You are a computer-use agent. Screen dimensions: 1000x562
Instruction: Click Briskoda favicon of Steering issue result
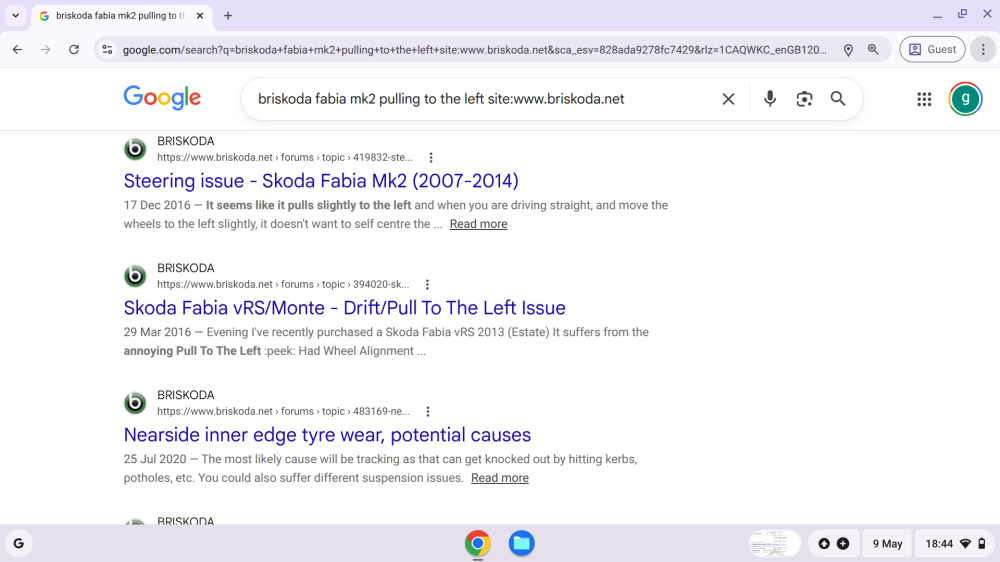pyautogui.click(x=135, y=149)
